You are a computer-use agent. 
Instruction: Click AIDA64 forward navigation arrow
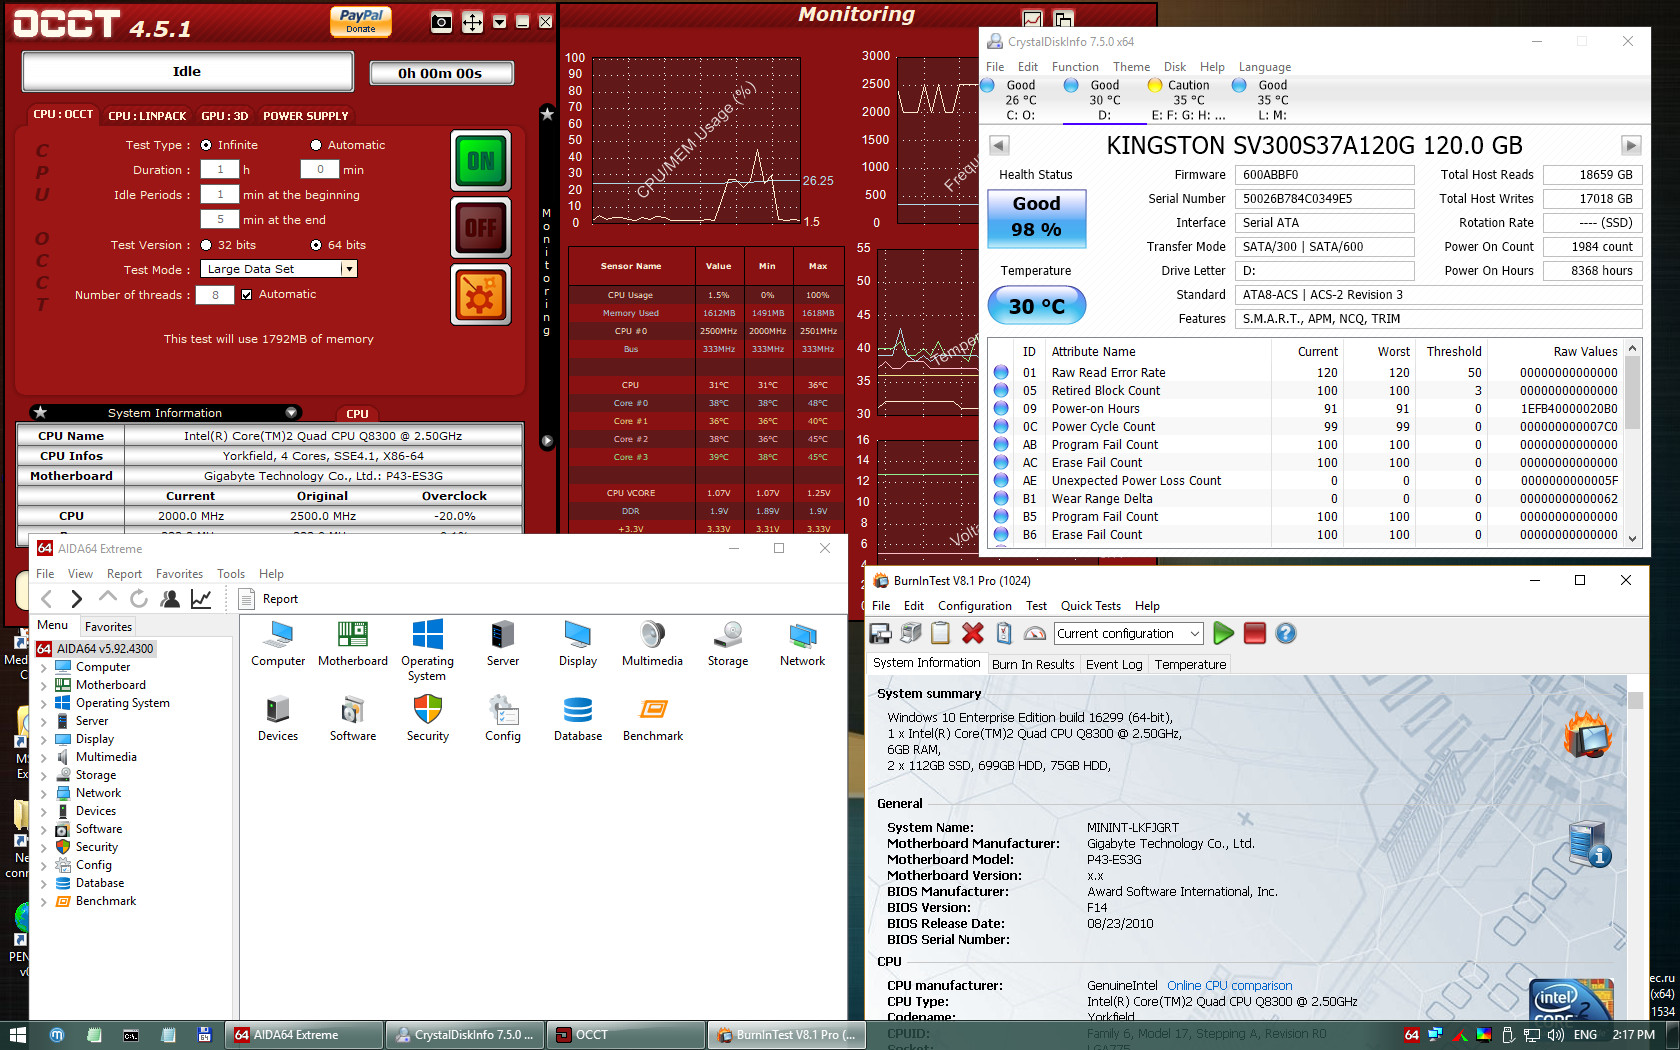pos(77,599)
